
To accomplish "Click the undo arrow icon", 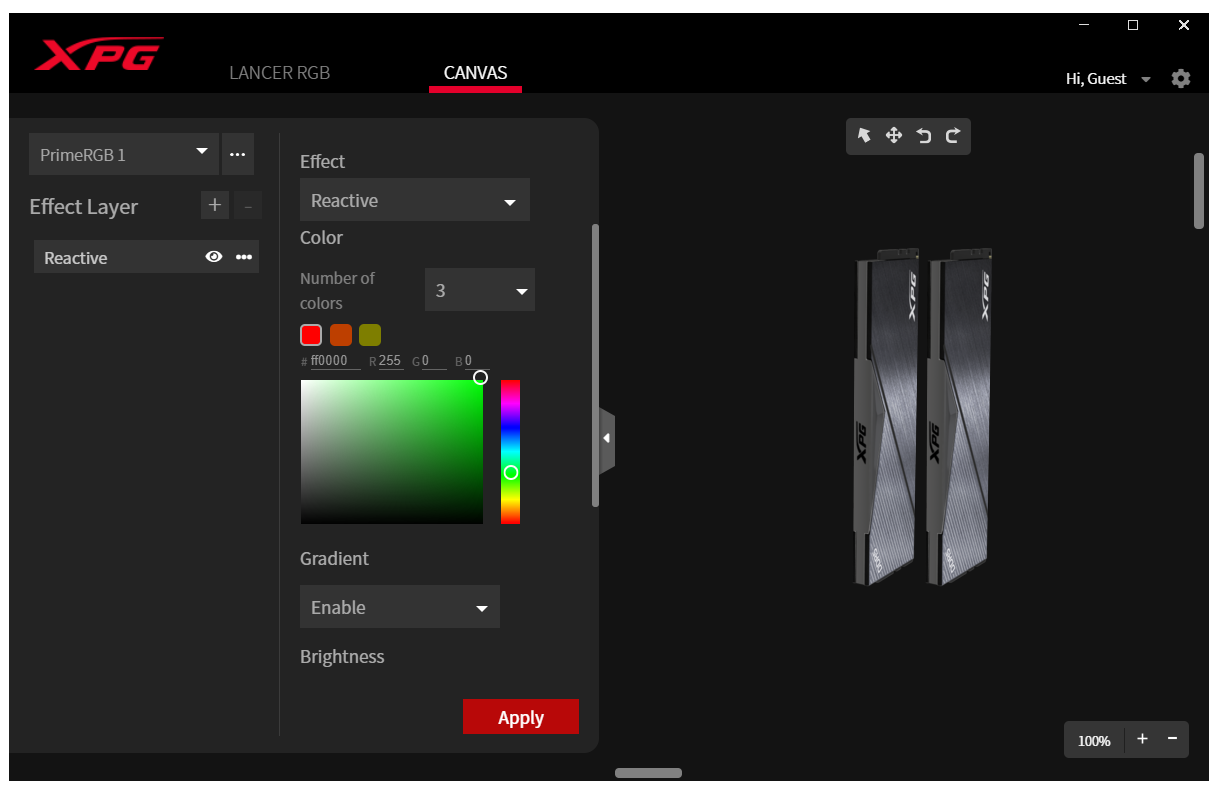I will [x=924, y=136].
